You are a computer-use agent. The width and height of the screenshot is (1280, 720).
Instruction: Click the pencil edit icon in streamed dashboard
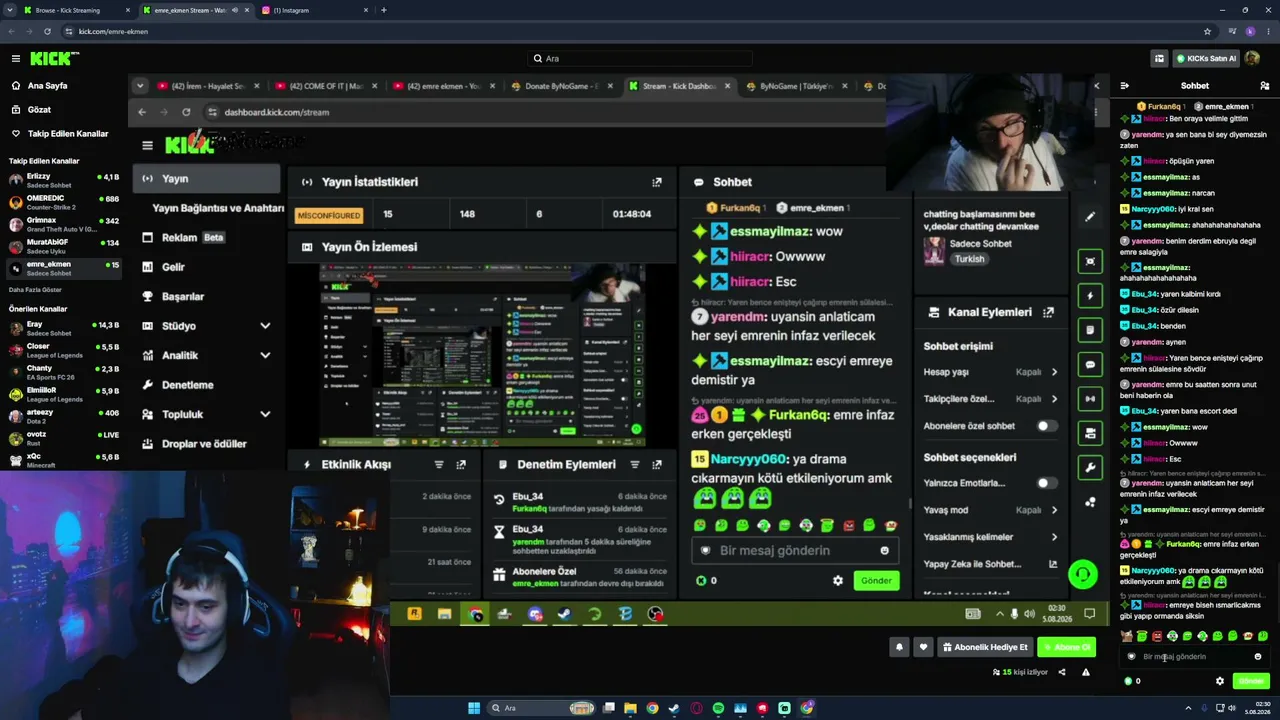pos(1090,216)
